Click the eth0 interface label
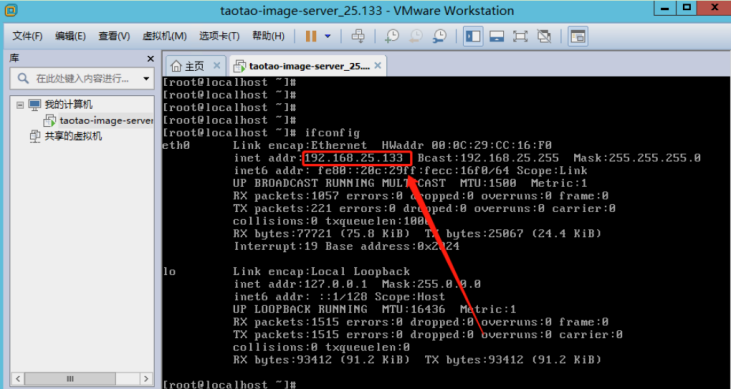 click(x=176, y=145)
